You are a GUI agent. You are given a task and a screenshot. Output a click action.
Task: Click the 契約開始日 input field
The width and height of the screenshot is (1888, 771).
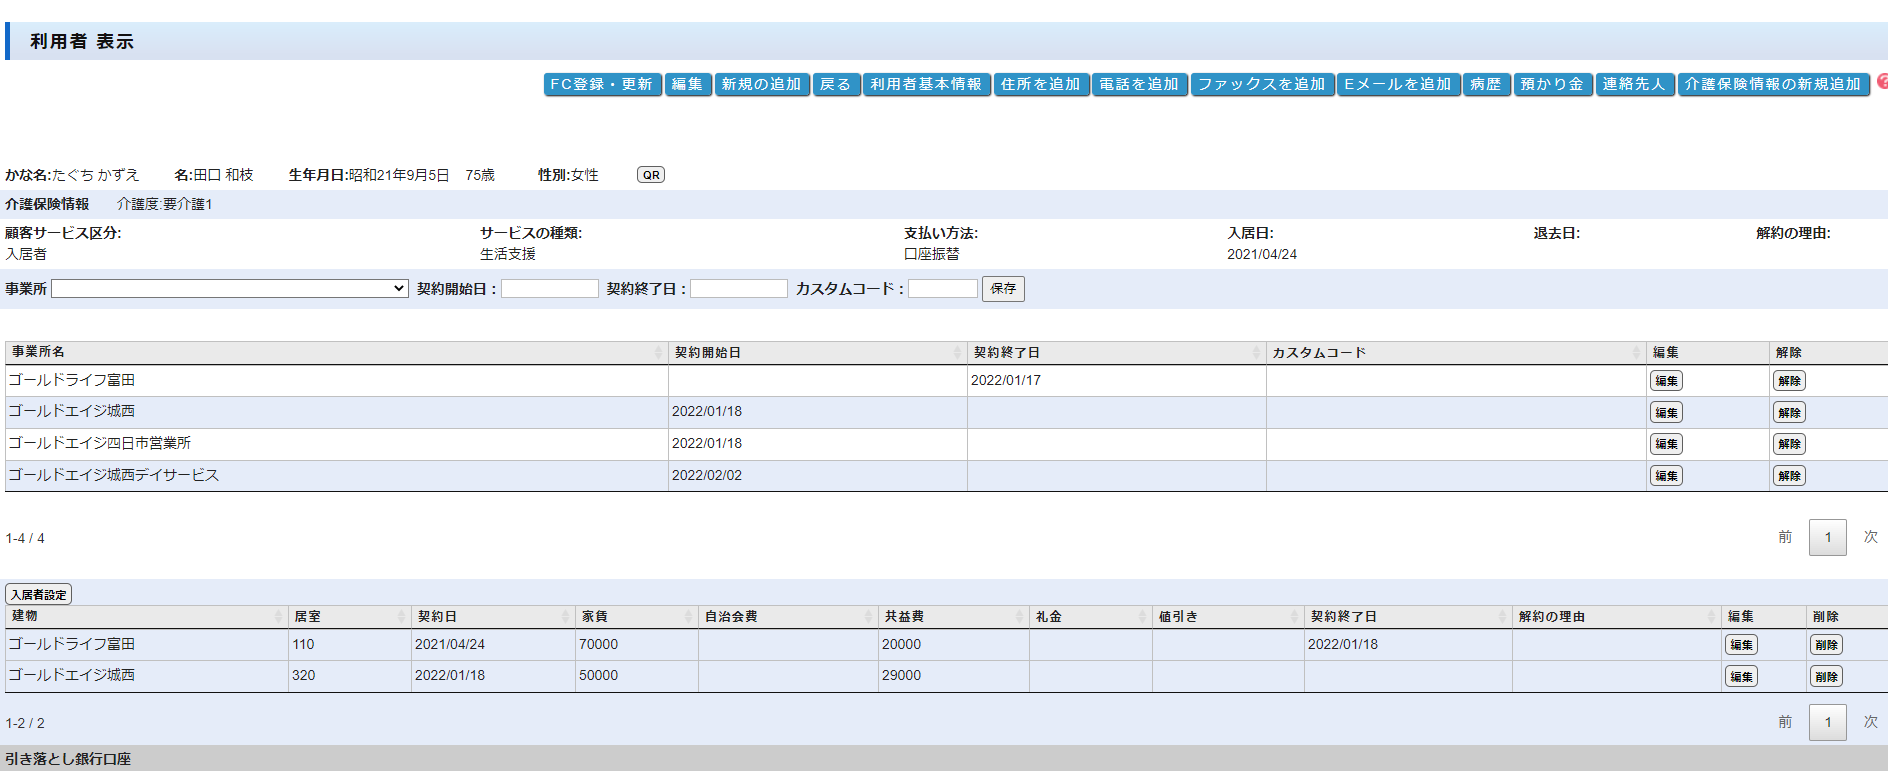pos(549,289)
